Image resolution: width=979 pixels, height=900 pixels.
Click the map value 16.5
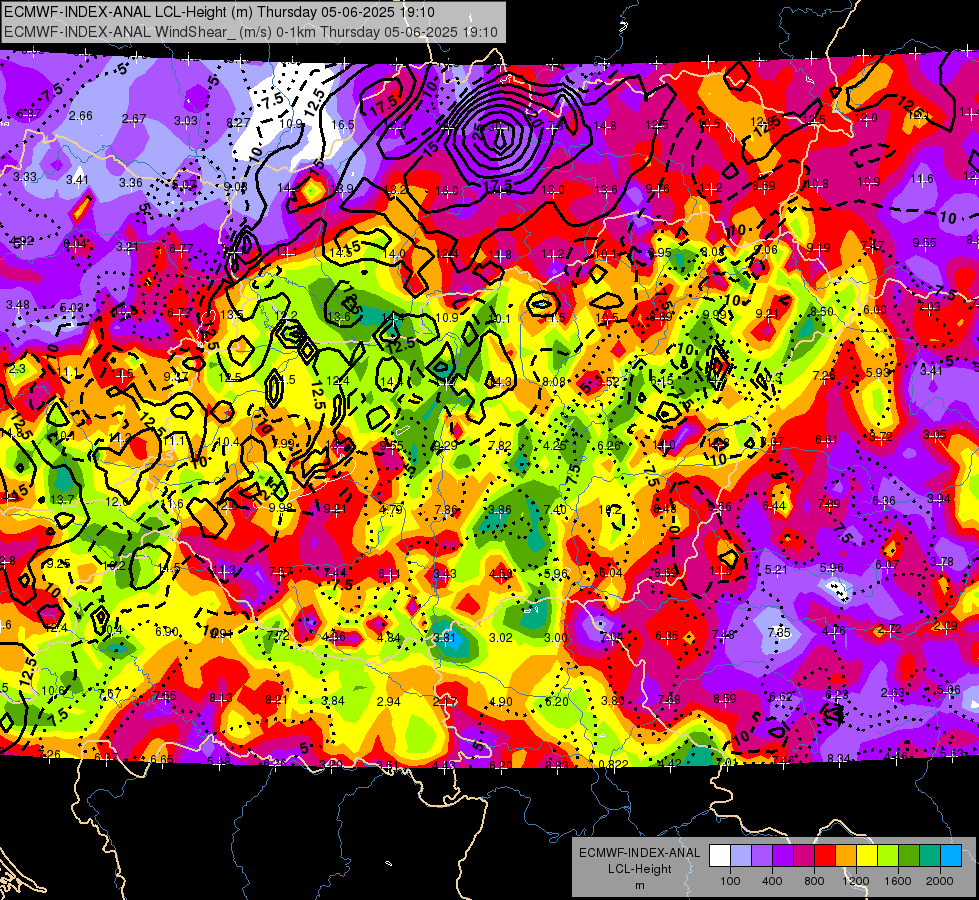(343, 125)
